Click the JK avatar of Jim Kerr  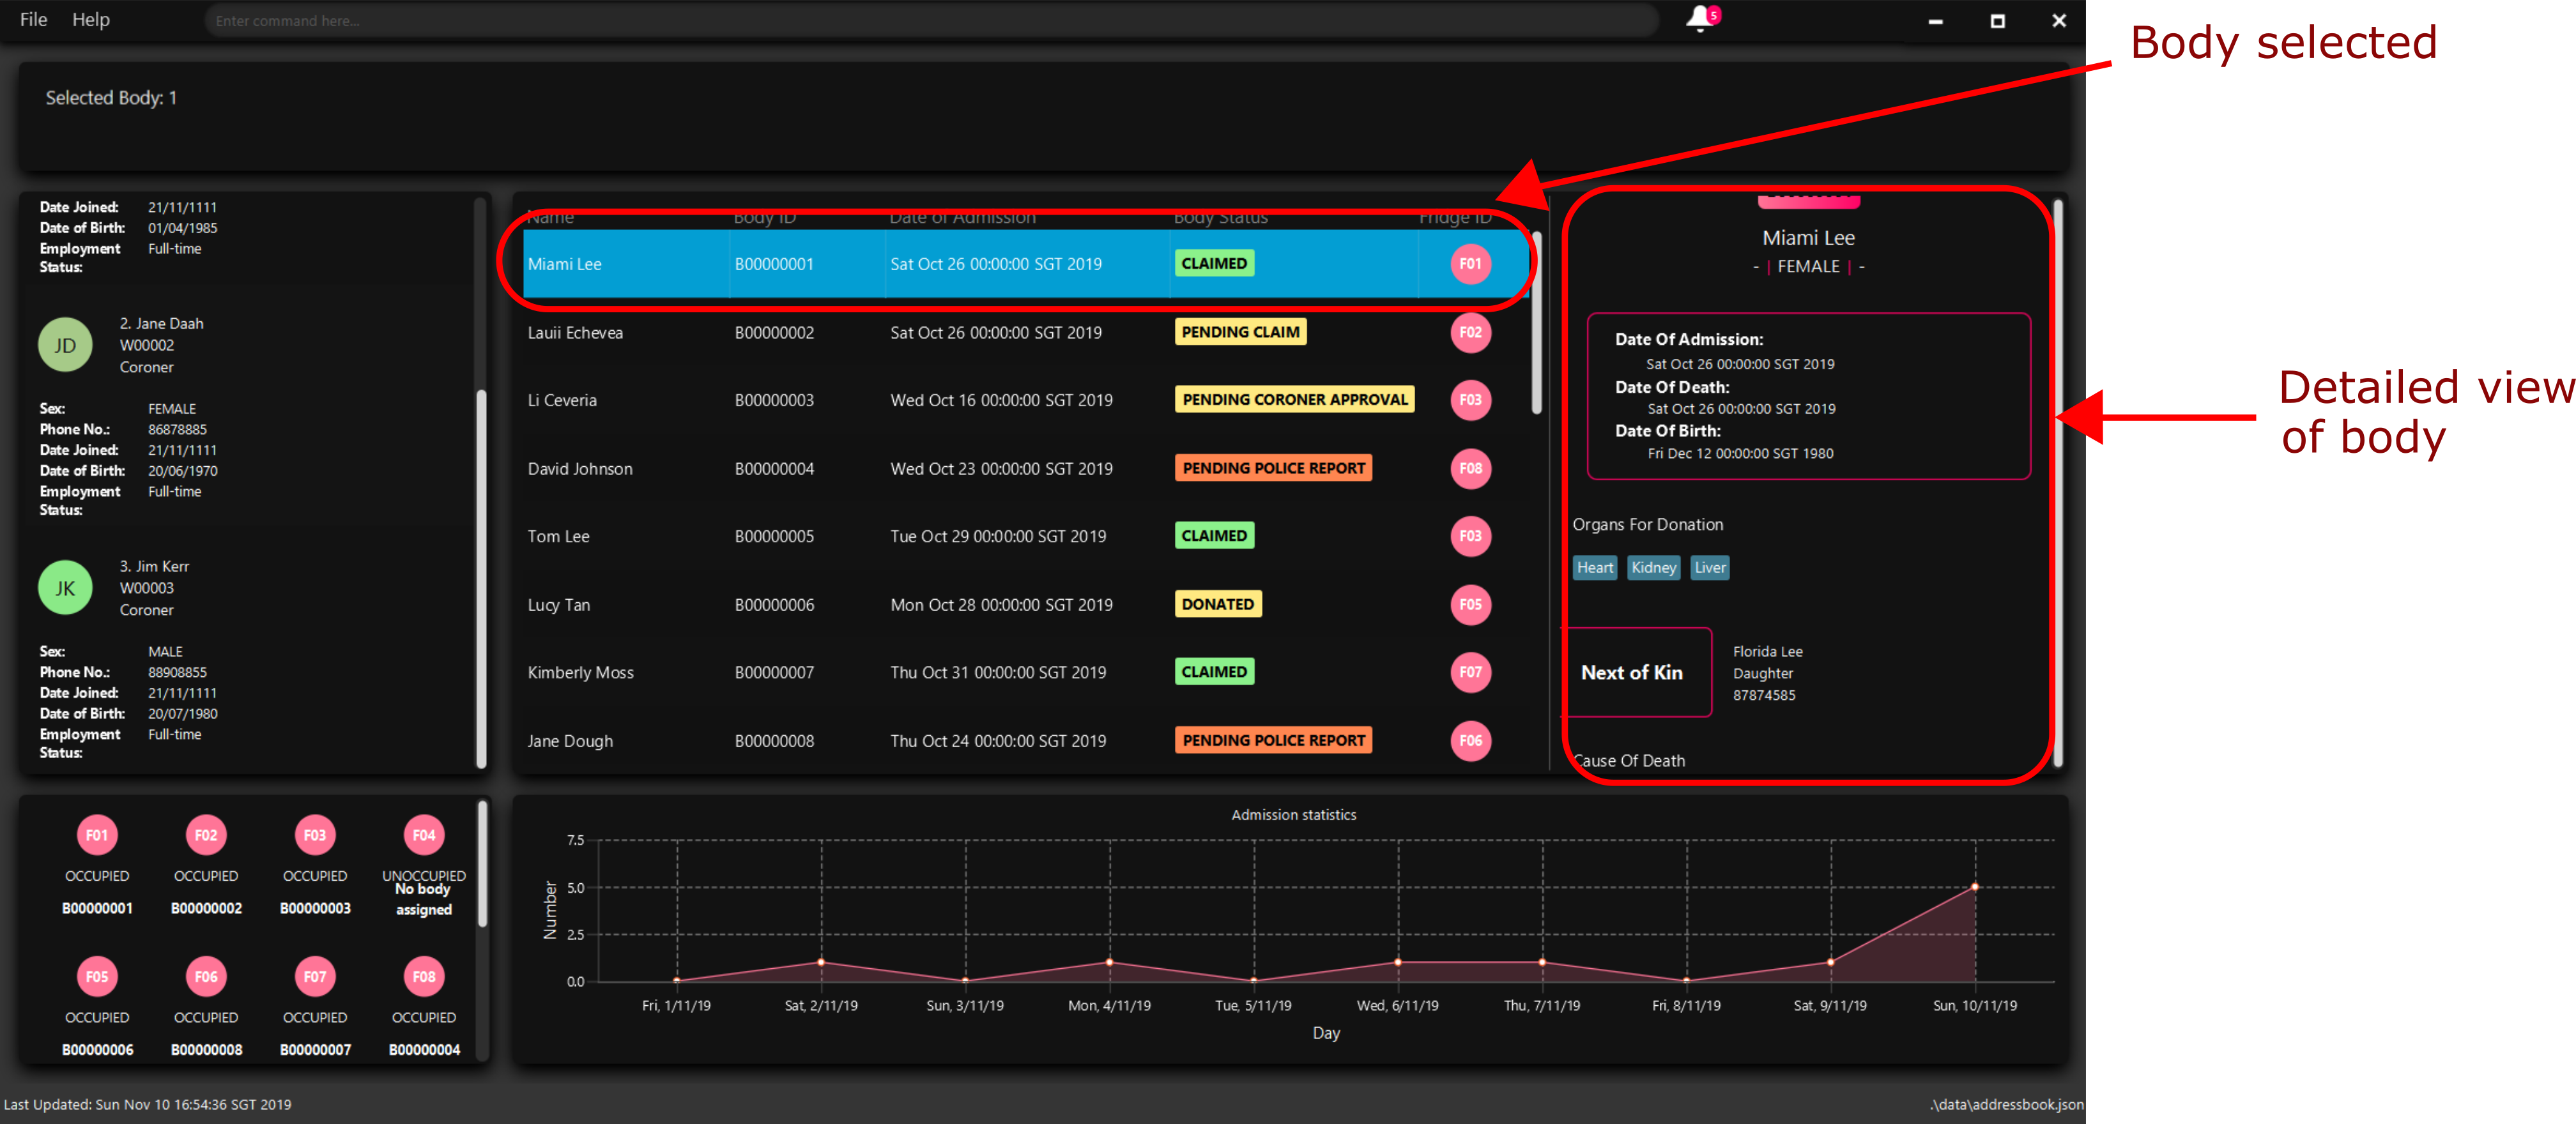[x=65, y=588]
